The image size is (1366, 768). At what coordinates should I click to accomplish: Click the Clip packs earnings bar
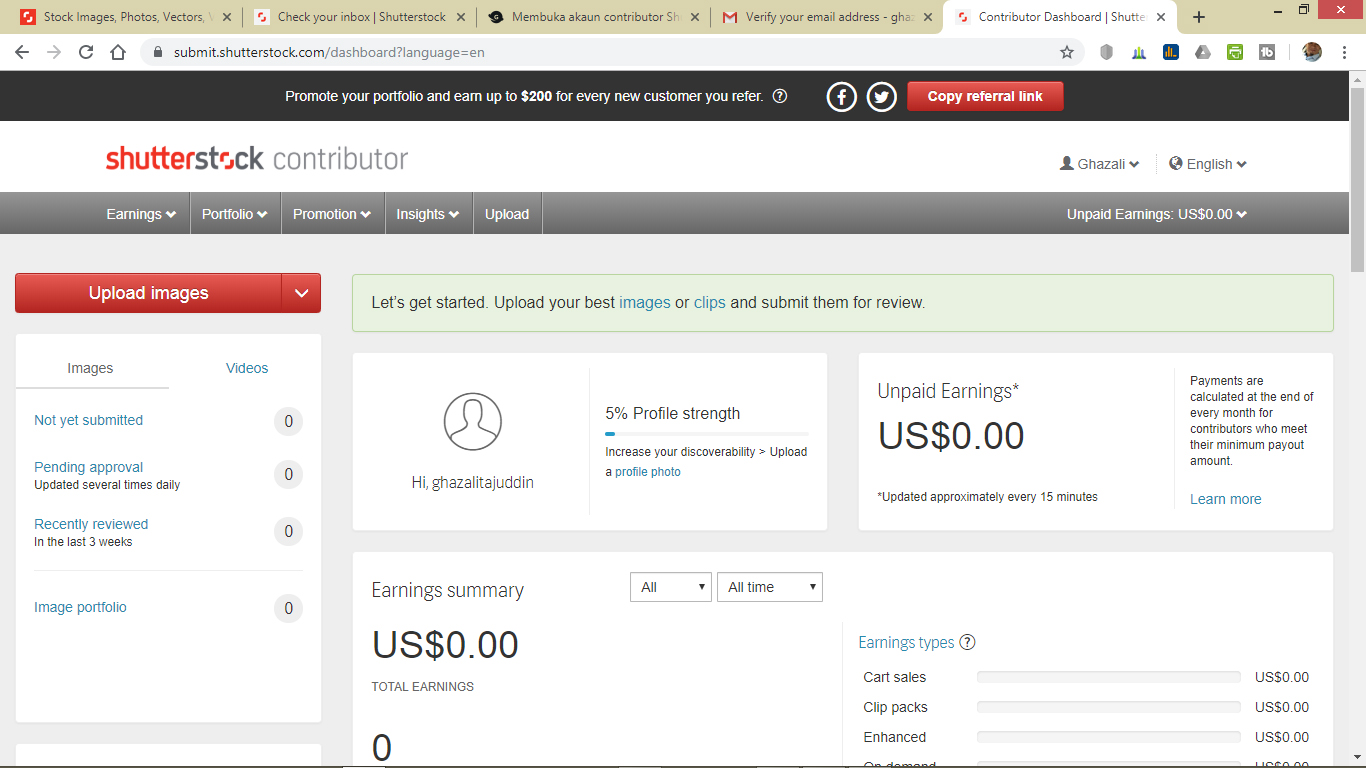point(1108,708)
